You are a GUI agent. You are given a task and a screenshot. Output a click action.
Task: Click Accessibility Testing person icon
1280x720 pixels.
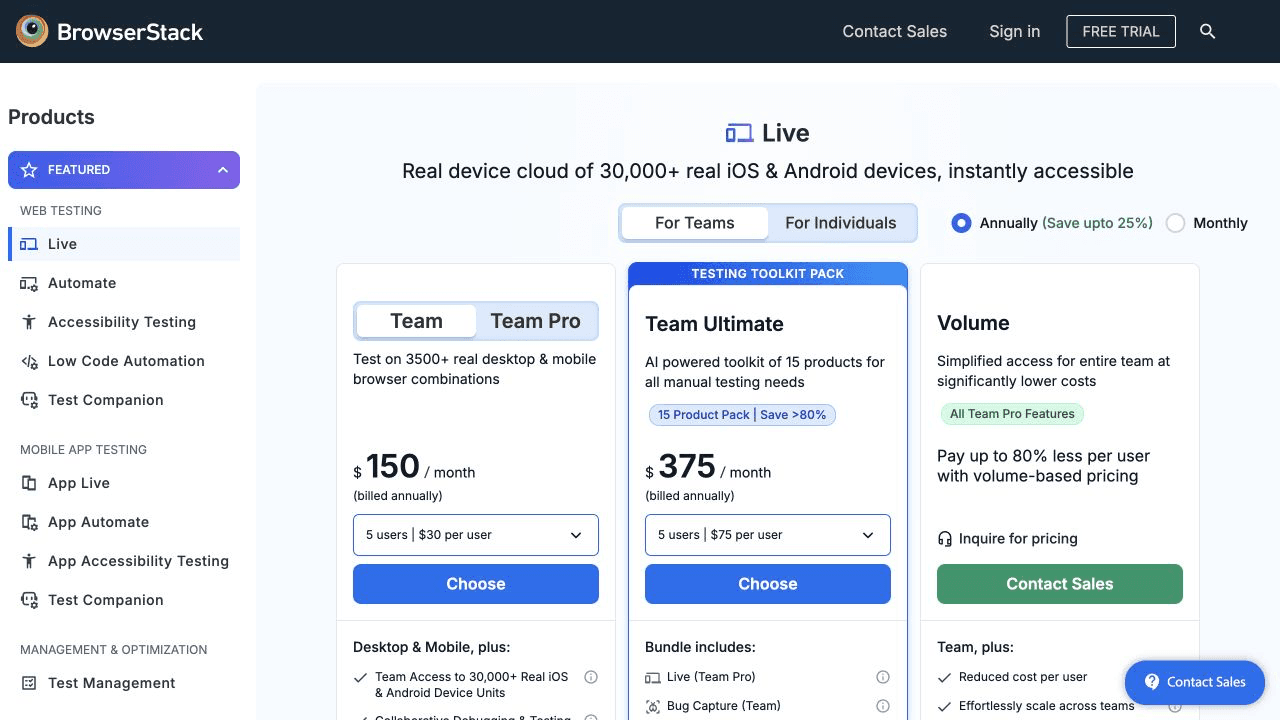point(29,322)
